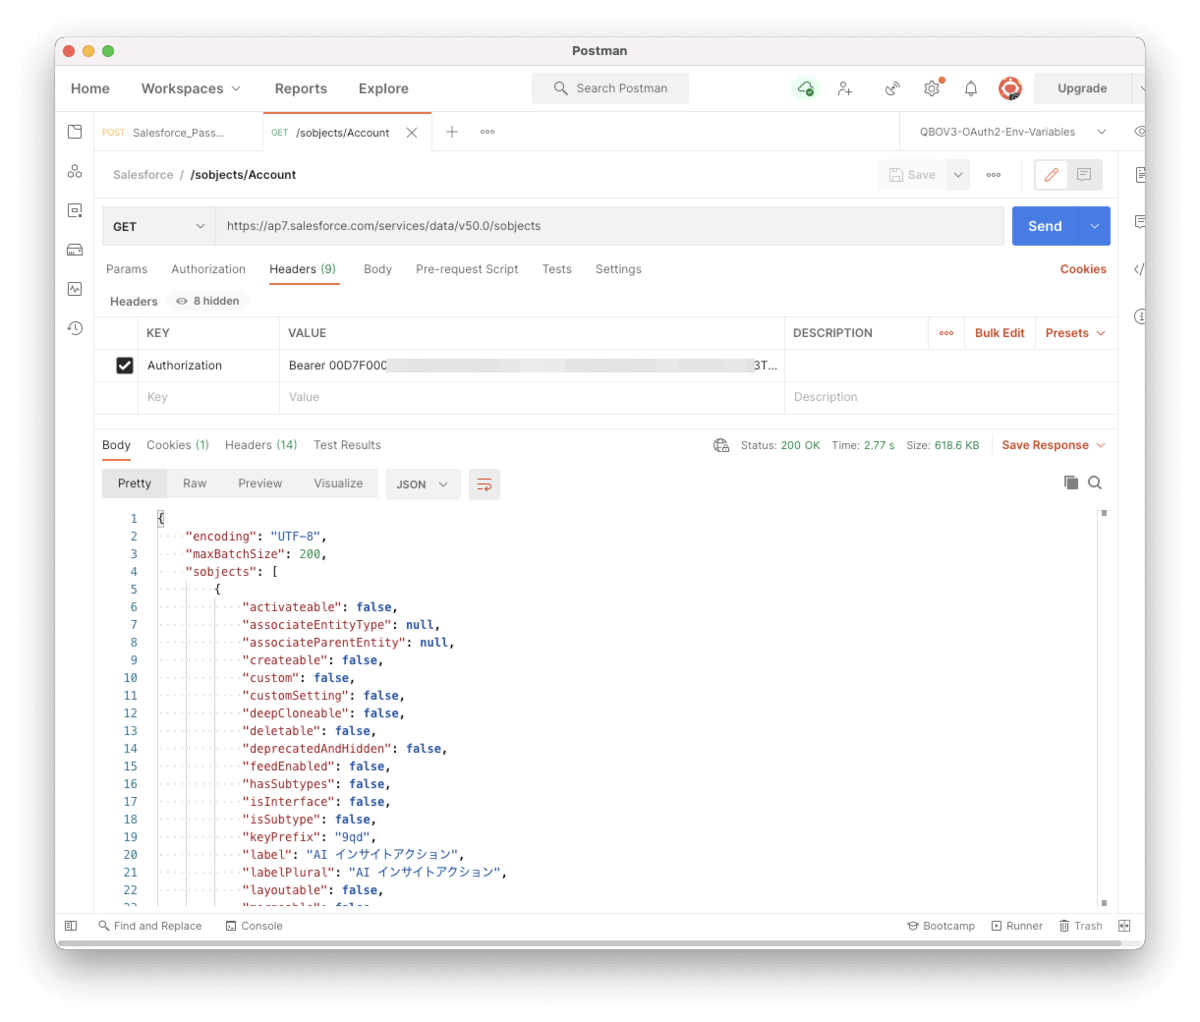Open the Collections sidebar icon

coord(75,132)
